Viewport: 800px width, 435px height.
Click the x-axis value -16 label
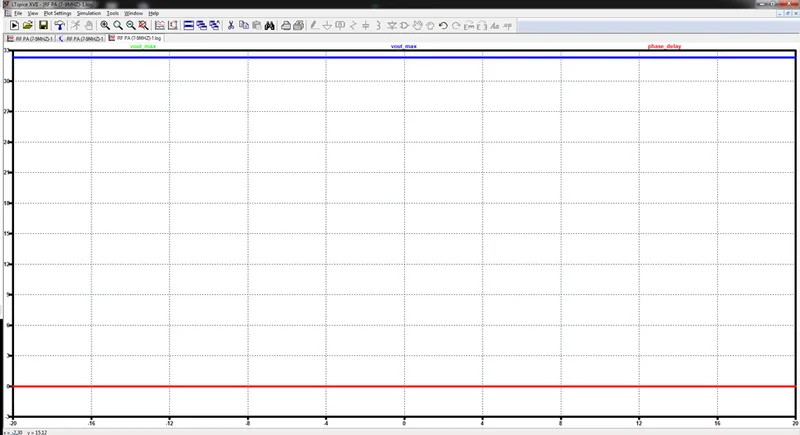tap(91, 423)
